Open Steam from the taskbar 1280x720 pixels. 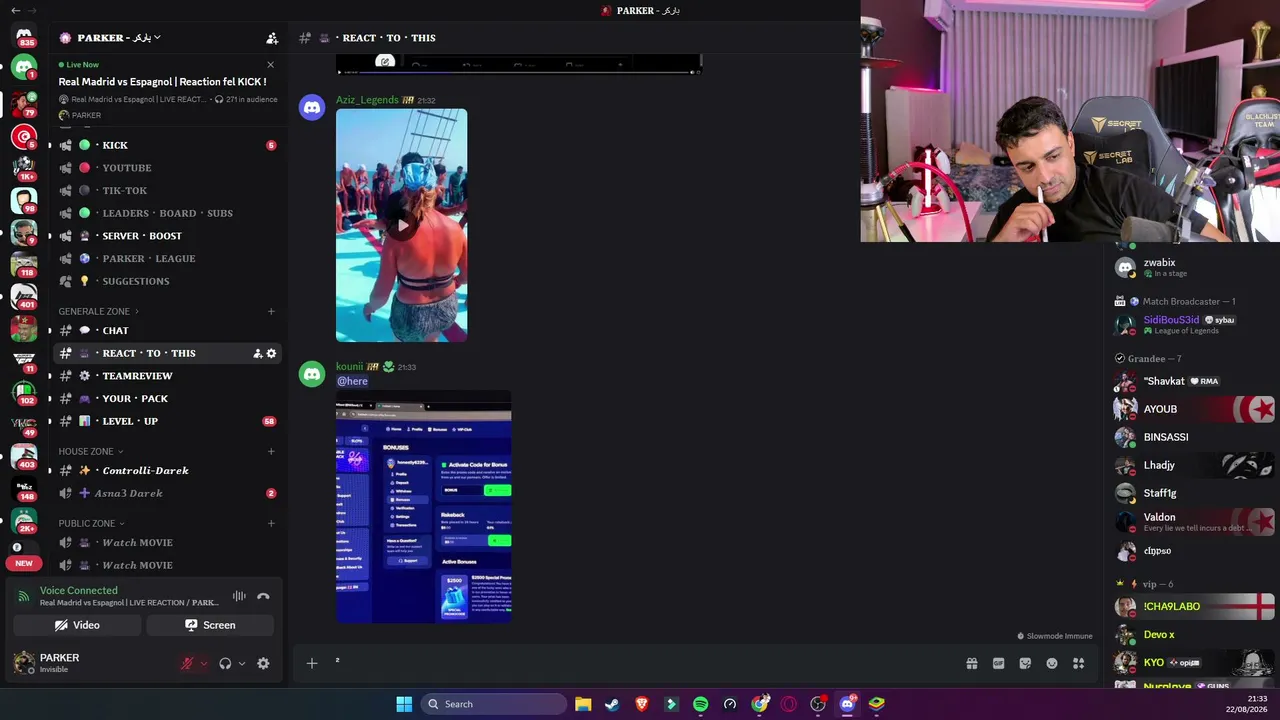[612, 704]
